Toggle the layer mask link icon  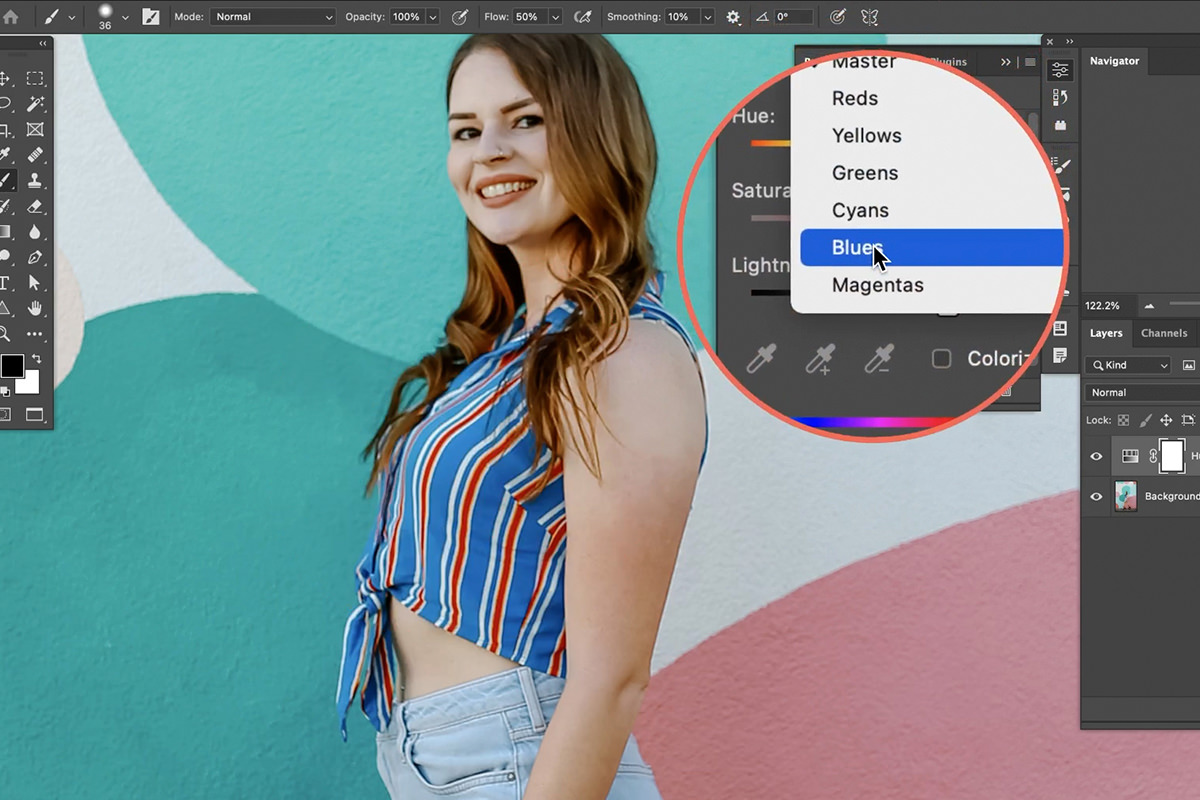click(1152, 456)
